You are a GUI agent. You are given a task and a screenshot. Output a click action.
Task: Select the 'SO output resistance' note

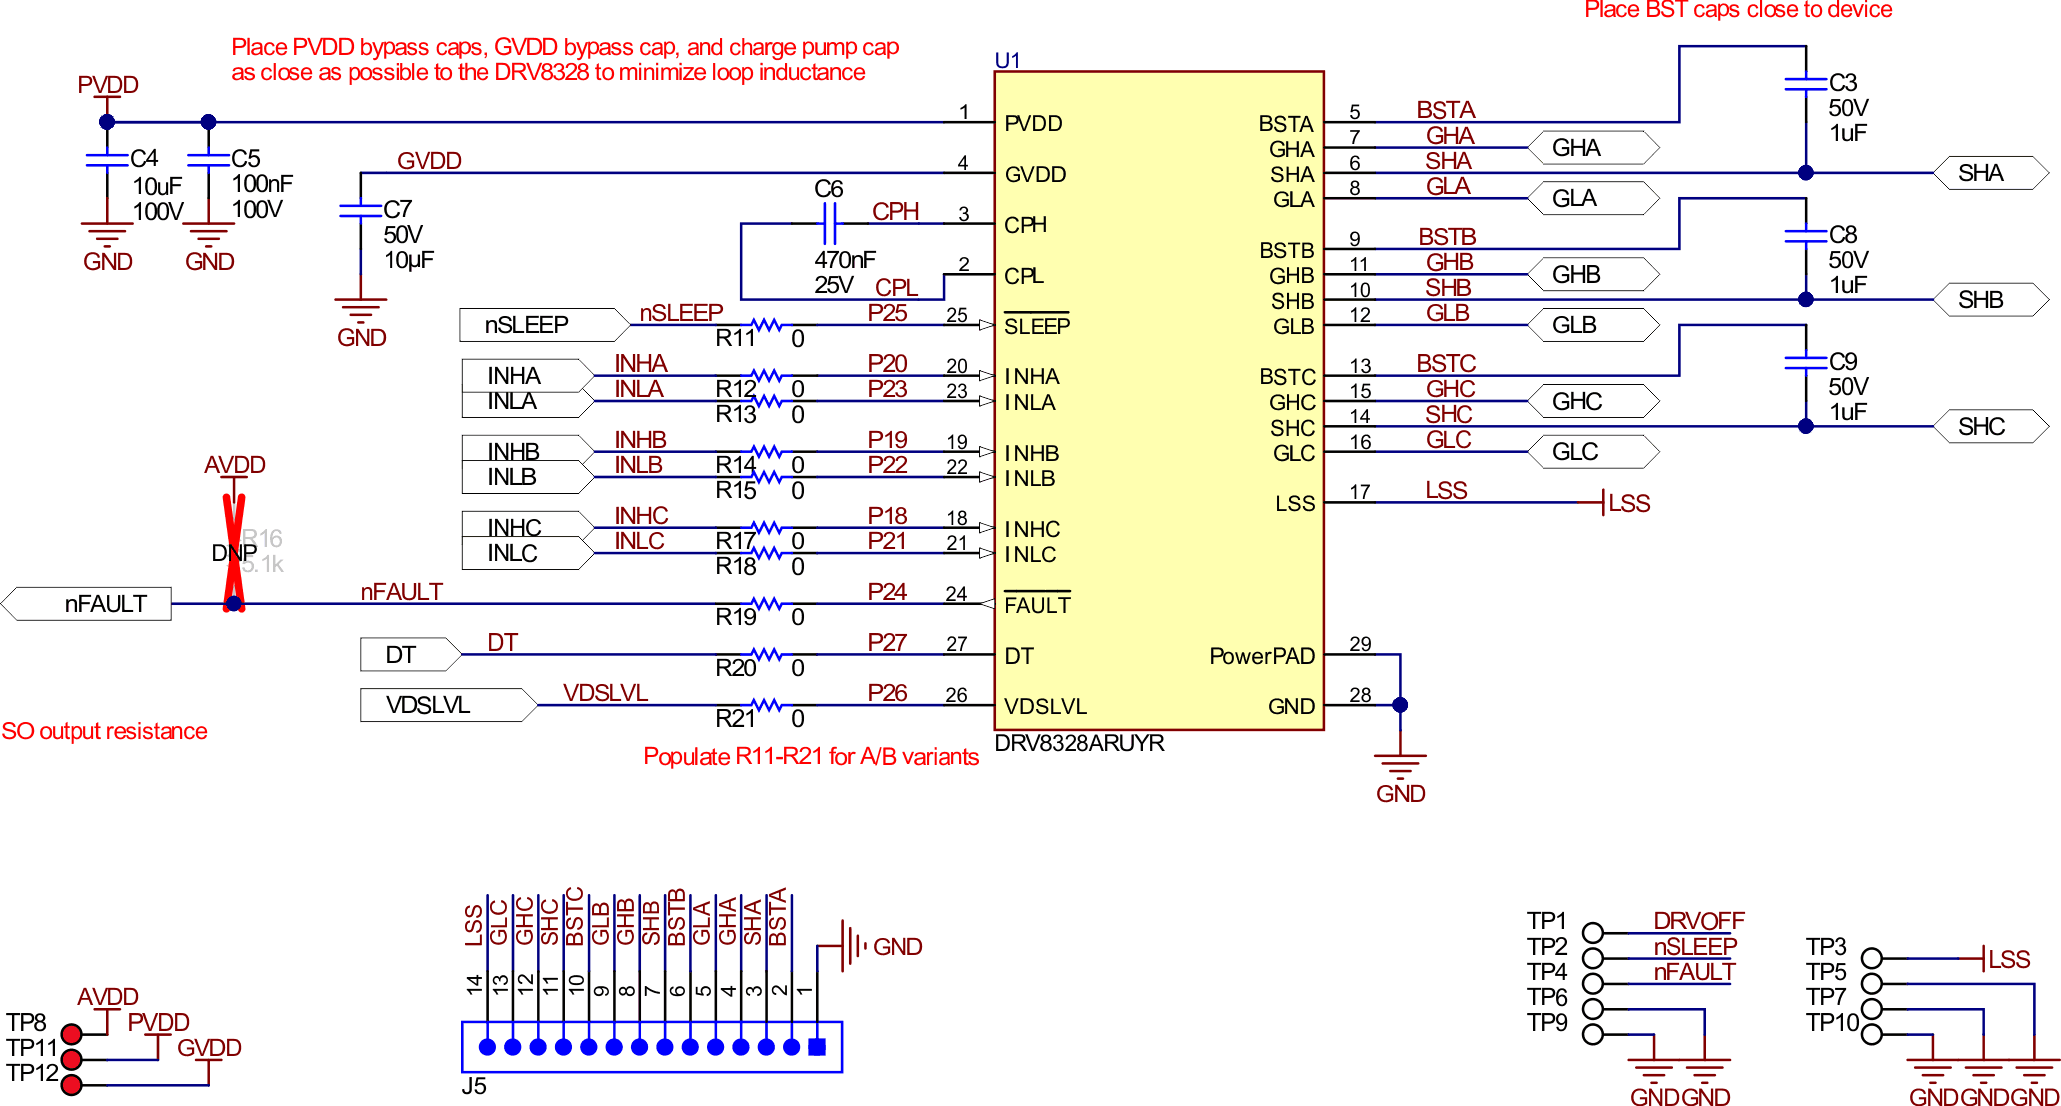click(104, 731)
